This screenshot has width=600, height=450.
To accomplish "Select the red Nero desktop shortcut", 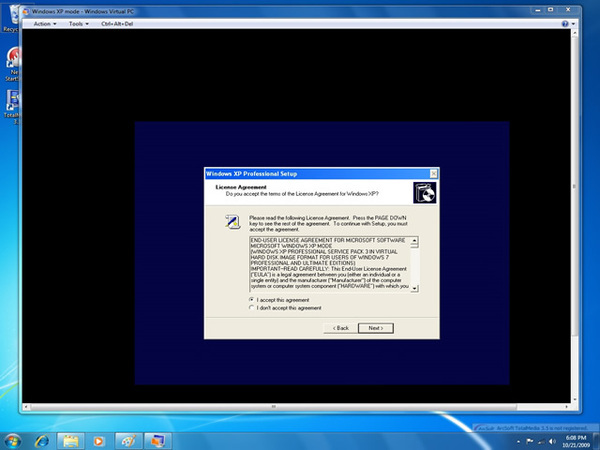I will coord(13,64).
